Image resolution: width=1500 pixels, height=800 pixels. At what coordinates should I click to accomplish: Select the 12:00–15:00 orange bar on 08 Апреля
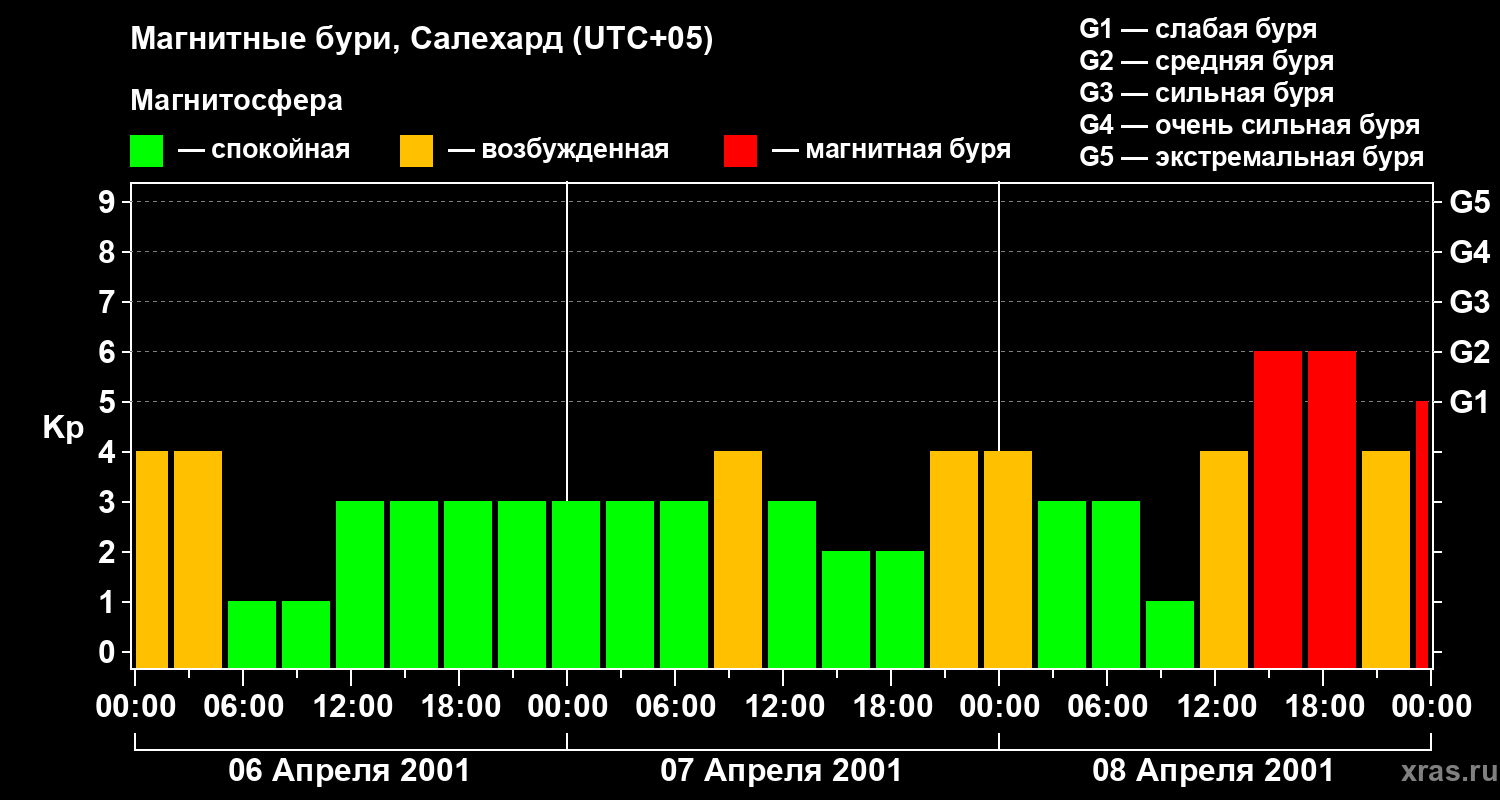pos(1224,560)
